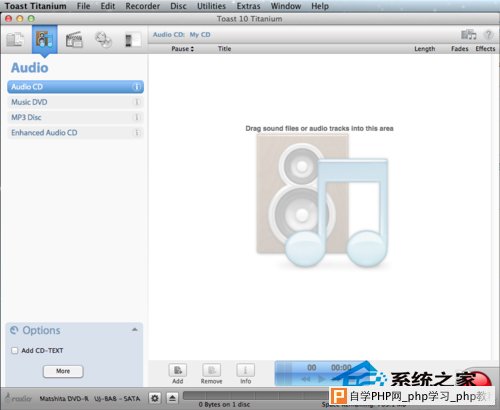The image size is (500, 410).
Task: Click the Matshita DVD-R recorder name
Action: pyautogui.click(x=90, y=398)
